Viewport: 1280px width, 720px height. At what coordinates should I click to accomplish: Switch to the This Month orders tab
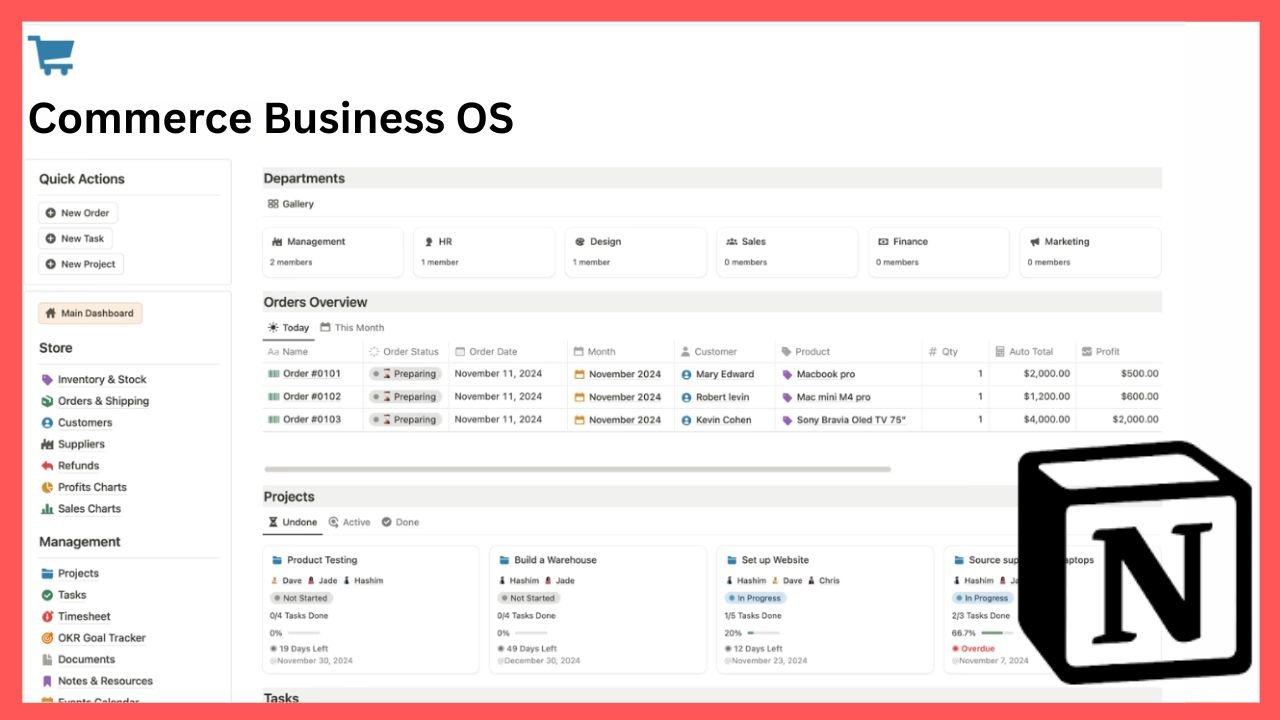pos(352,327)
